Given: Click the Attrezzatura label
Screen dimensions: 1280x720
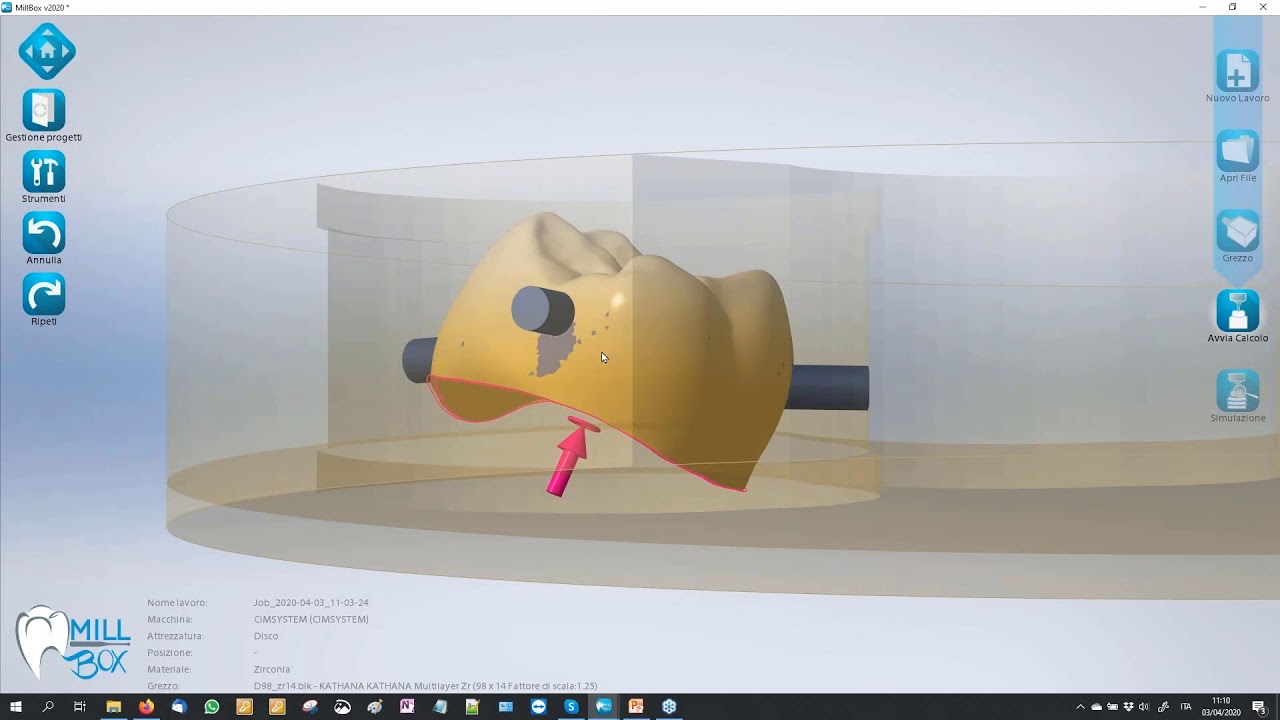Looking at the screenshot, I should (175, 636).
